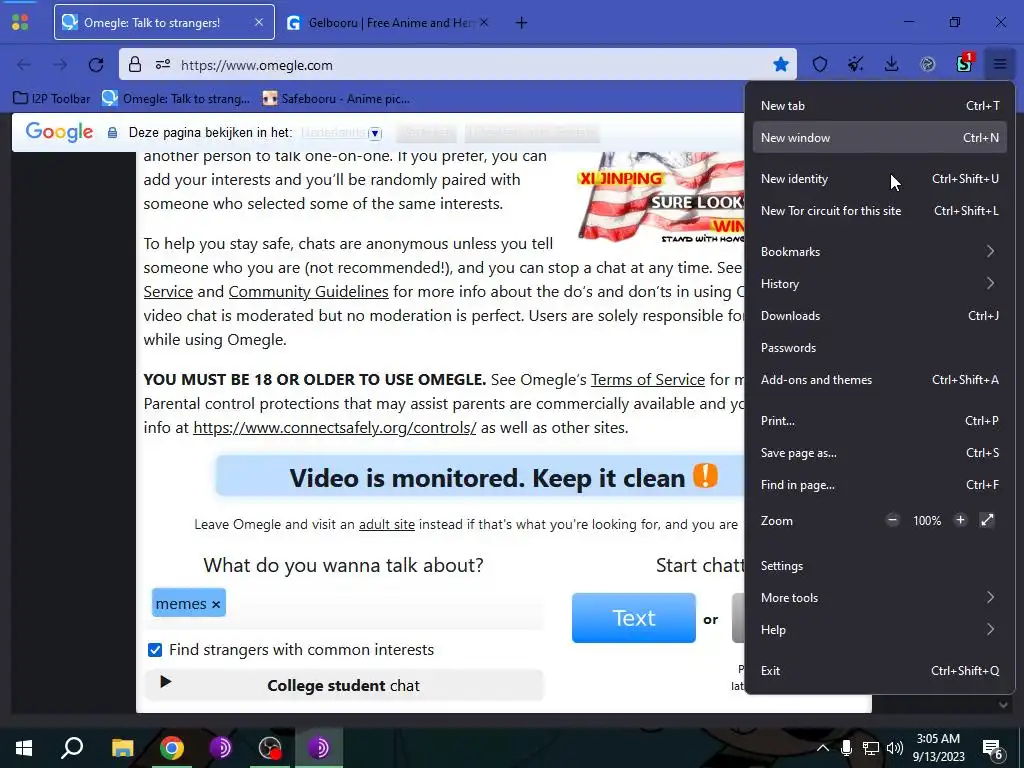Expand the More tools submenu
The height and width of the screenshot is (768, 1024).
point(880,598)
